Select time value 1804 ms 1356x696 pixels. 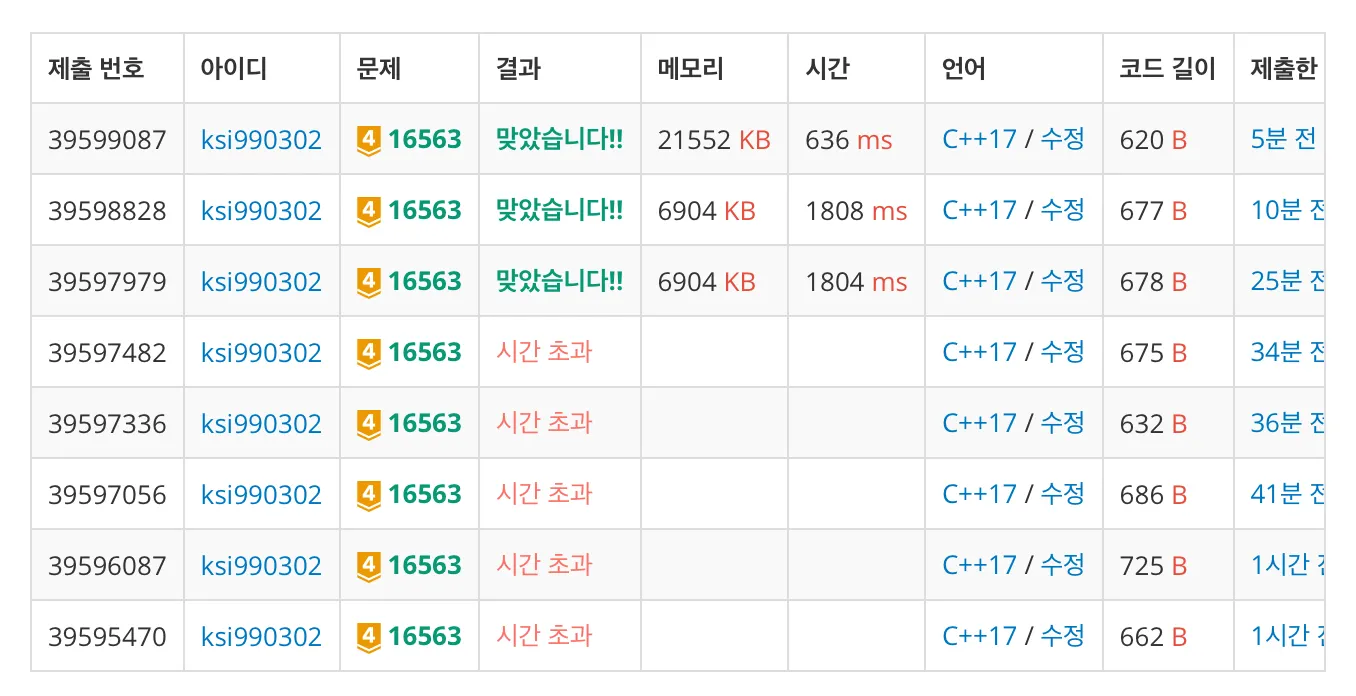coord(856,282)
